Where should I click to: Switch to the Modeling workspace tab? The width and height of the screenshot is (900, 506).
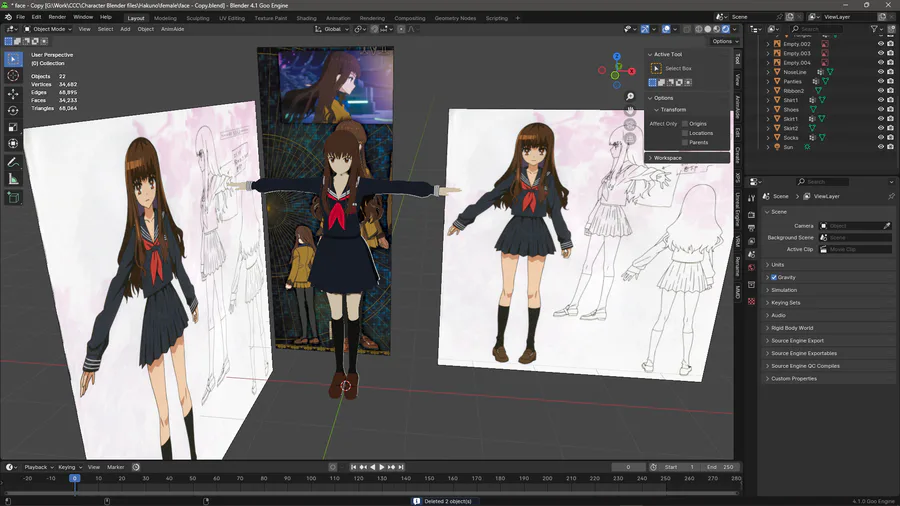click(x=165, y=18)
